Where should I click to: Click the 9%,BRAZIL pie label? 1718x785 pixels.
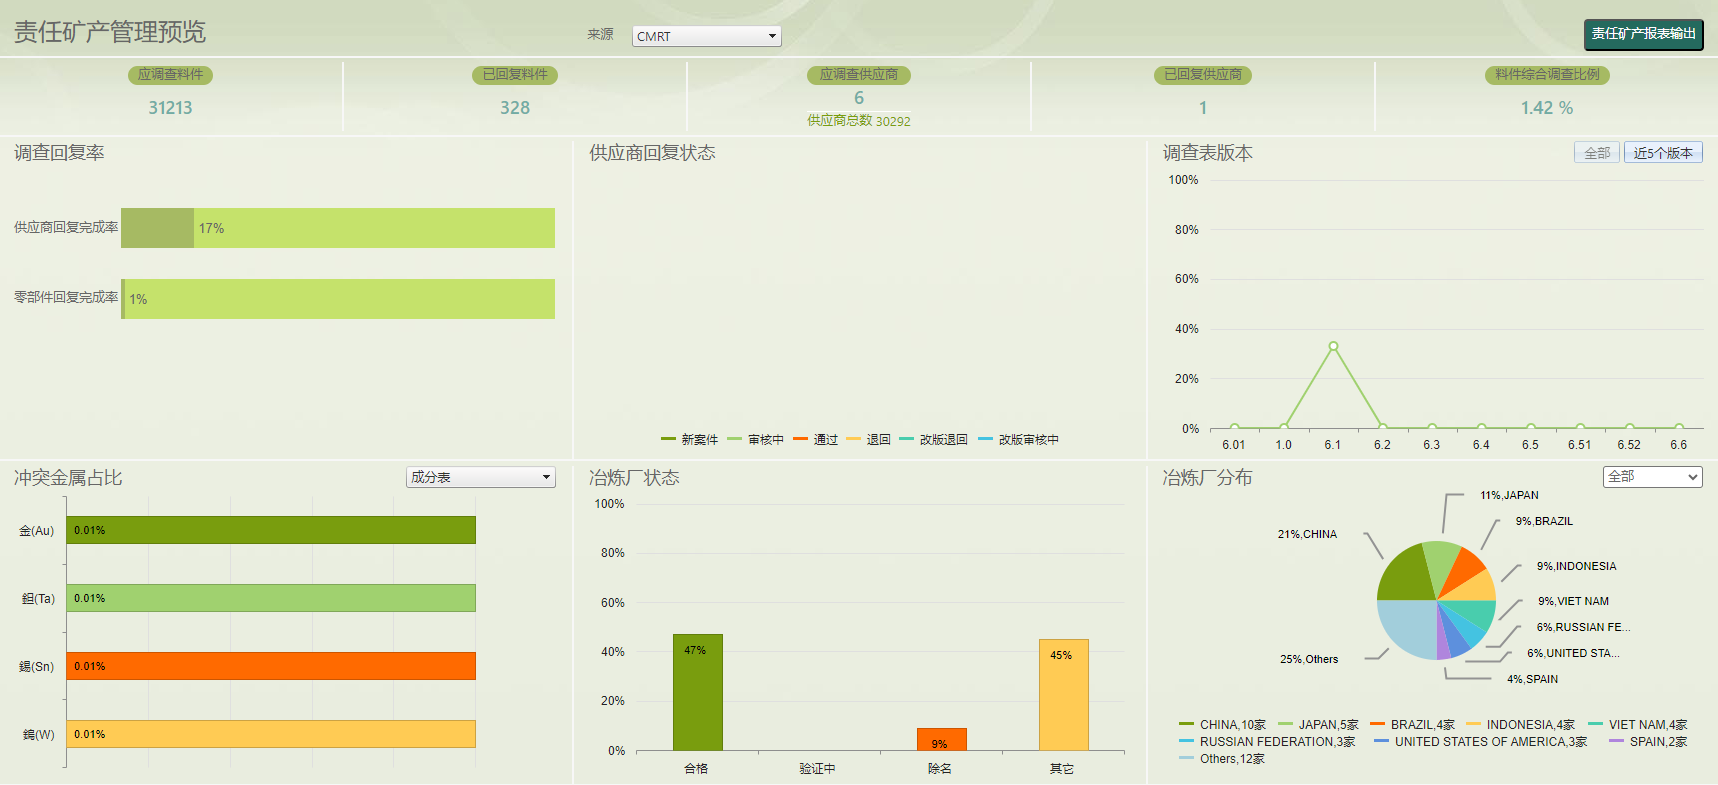tap(1544, 521)
